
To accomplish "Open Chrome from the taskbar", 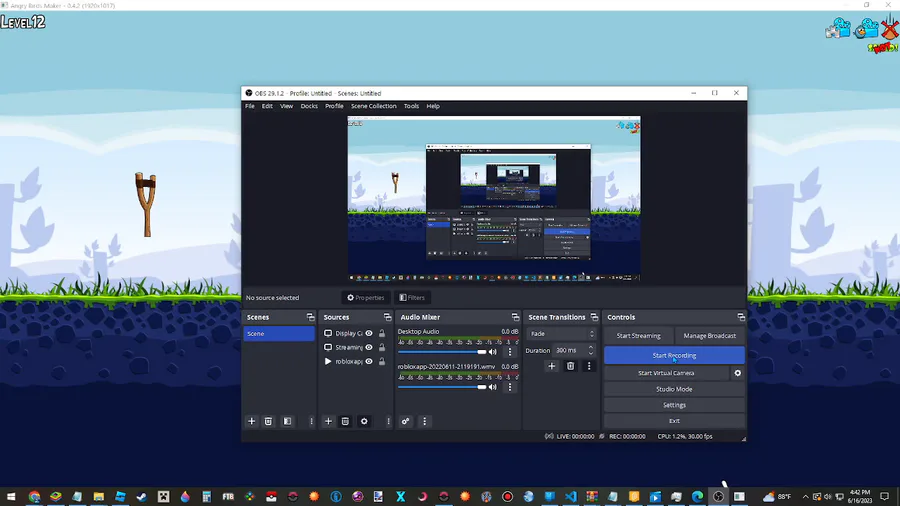I will click(34, 496).
